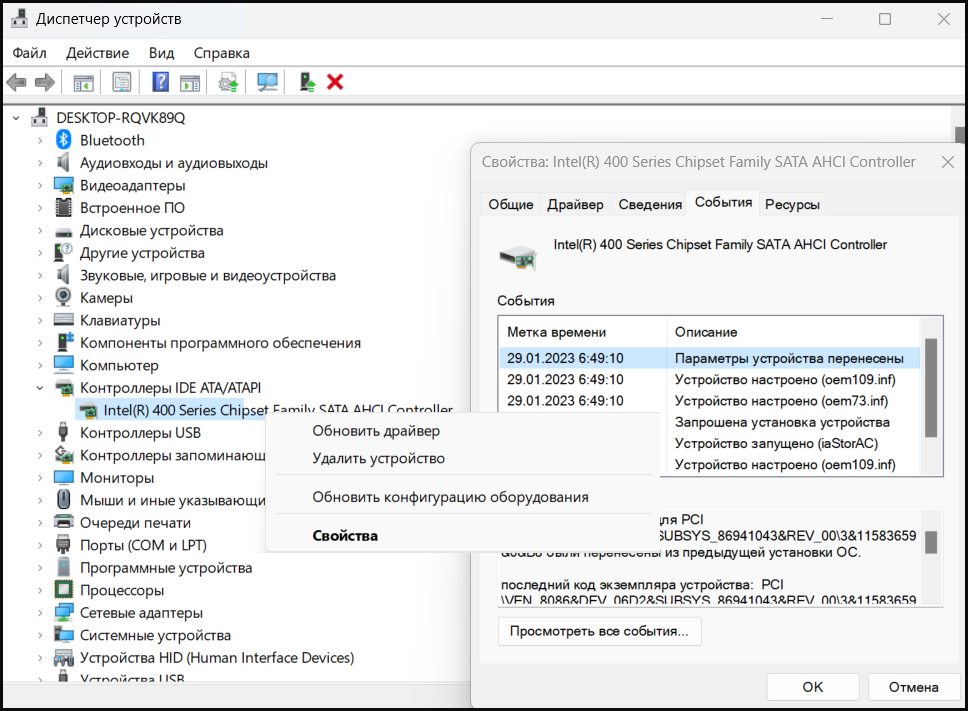968x711 pixels.
Task: Click the Клавиатуры keyboard icon
Action: pos(64,320)
